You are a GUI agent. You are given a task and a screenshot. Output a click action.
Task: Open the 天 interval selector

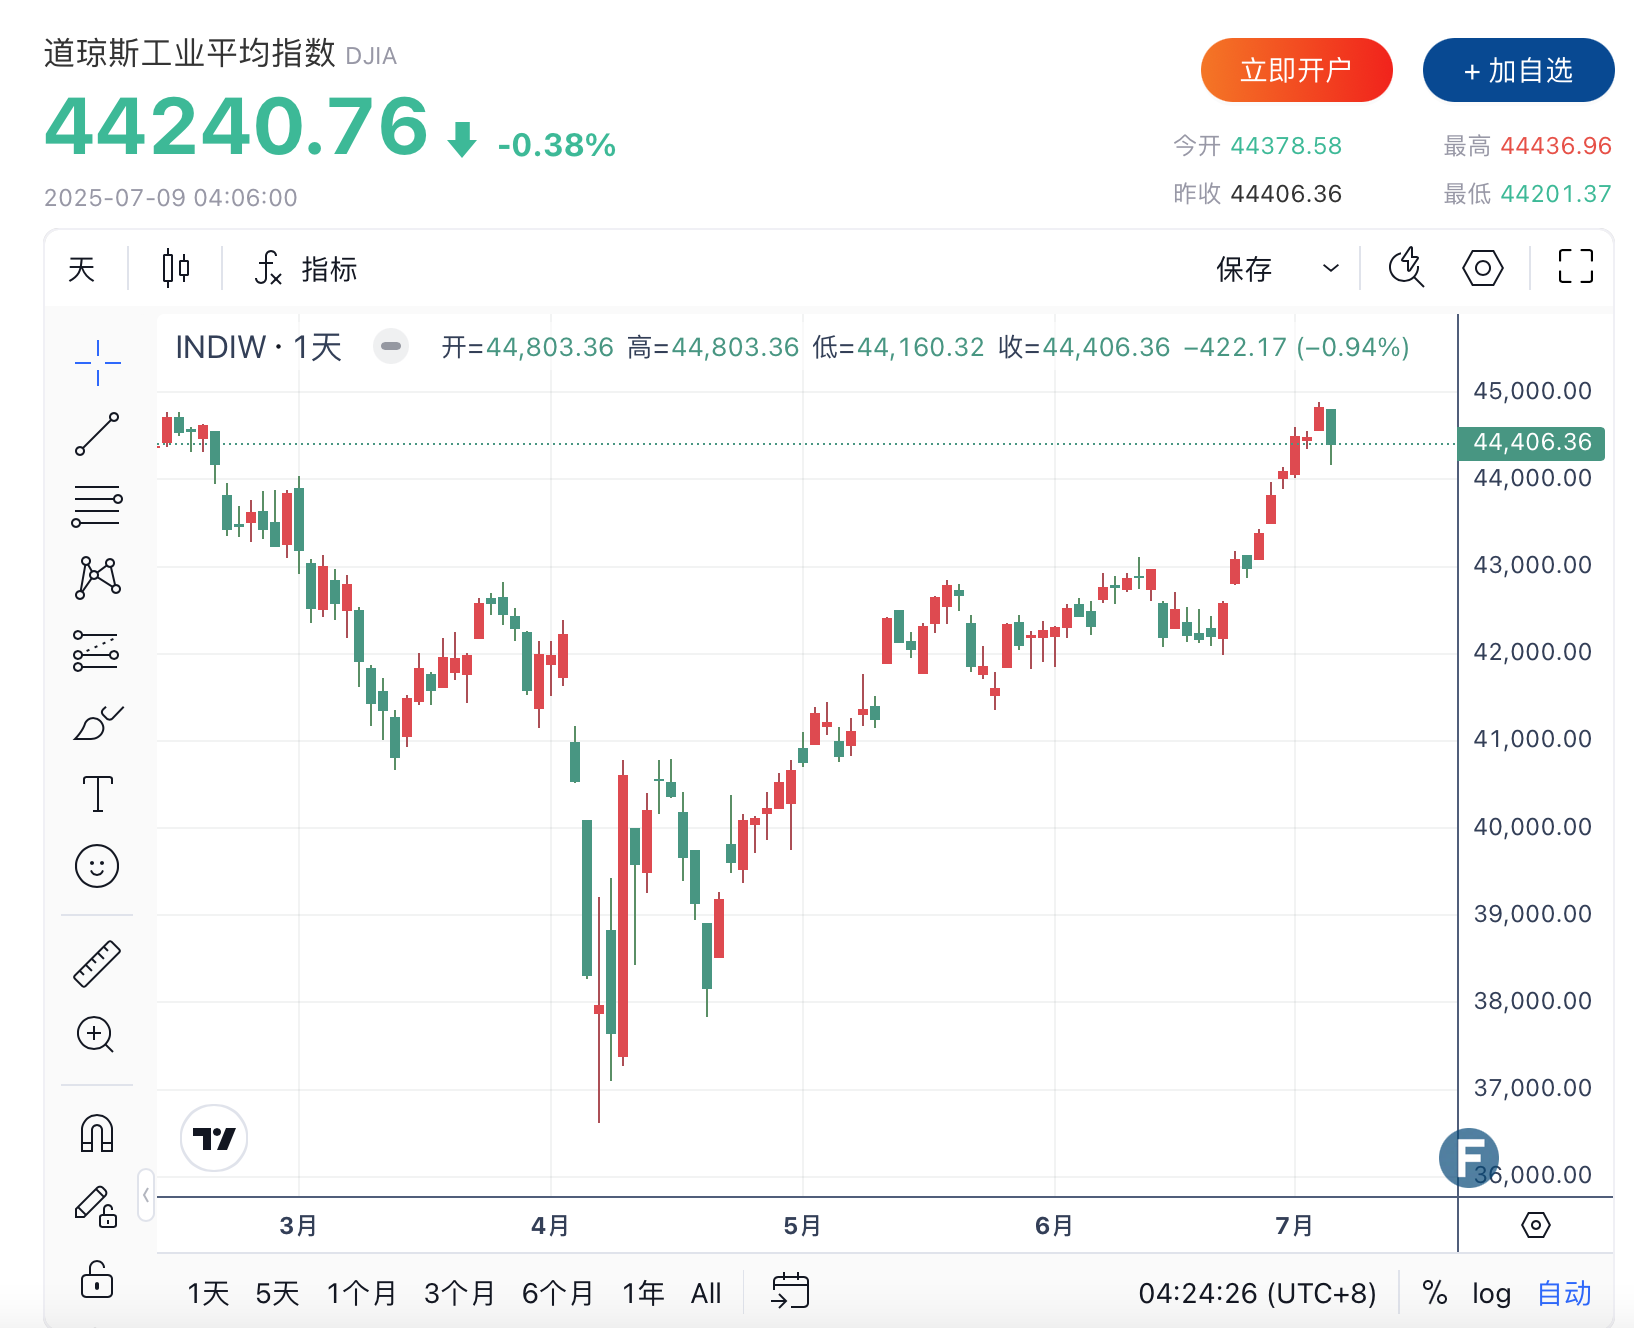click(x=82, y=268)
